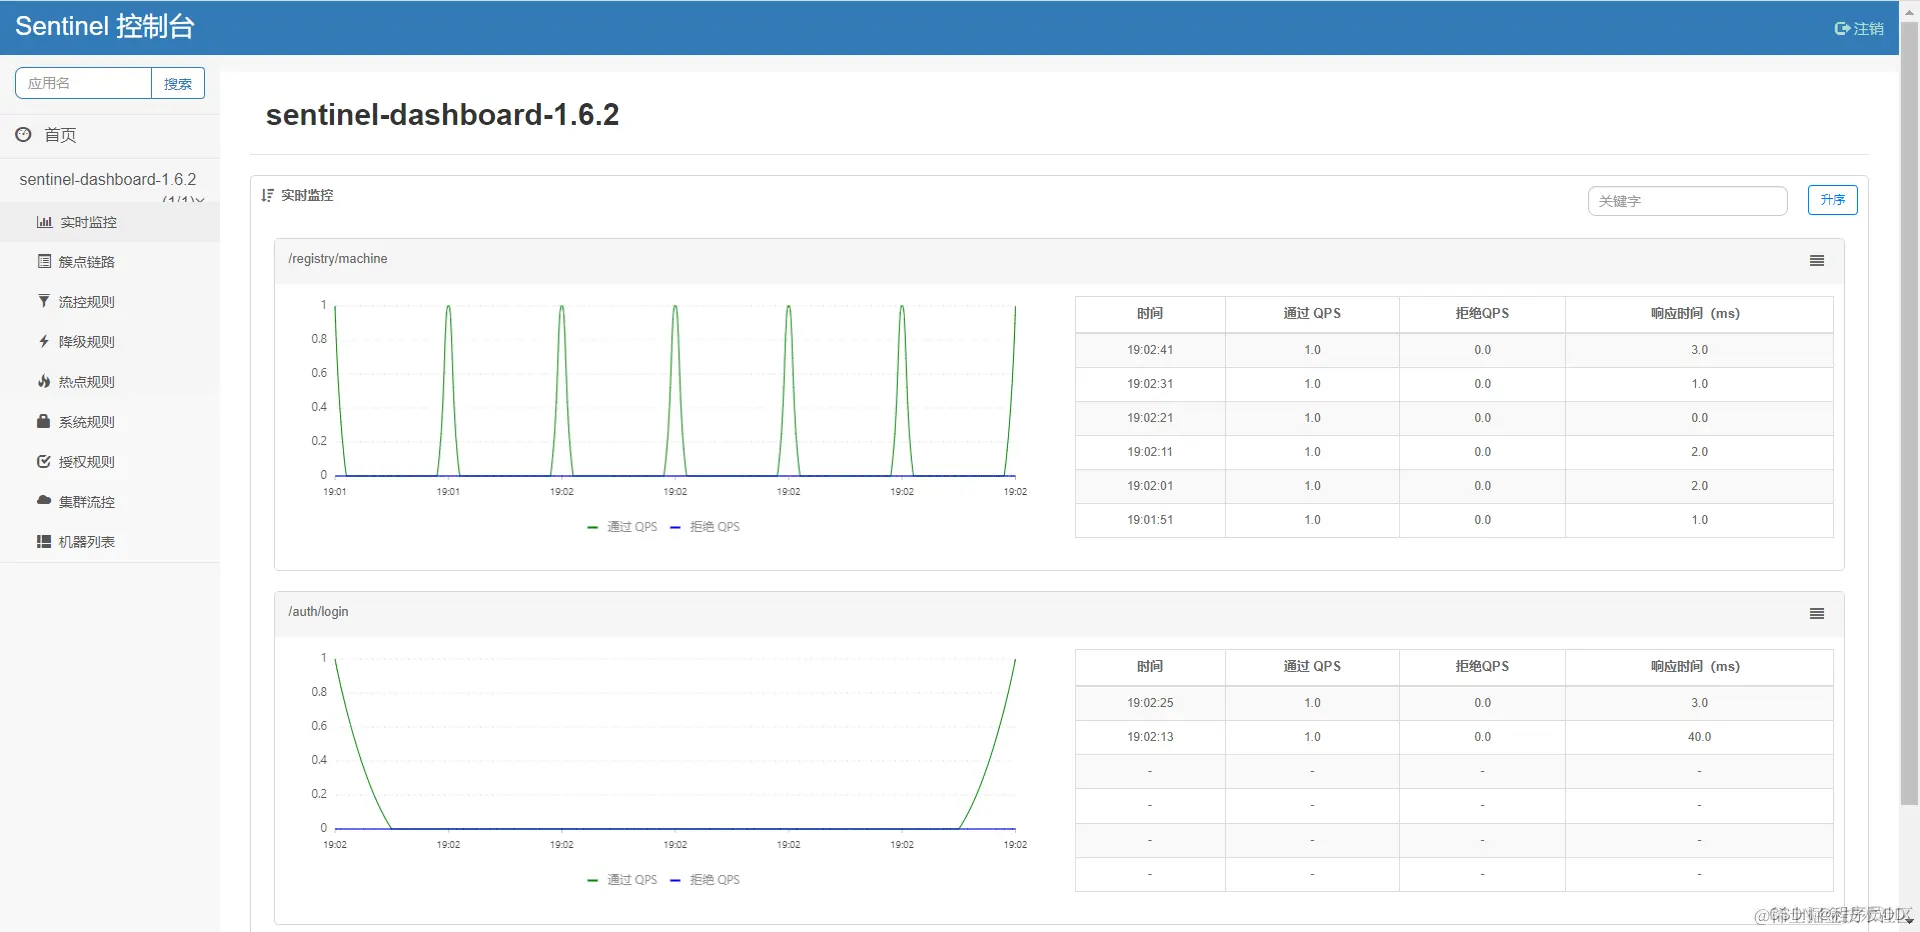Viewport: 1920px width, 932px height.
Task: Click the 19:01:51 time cell
Action: tap(1150, 520)
